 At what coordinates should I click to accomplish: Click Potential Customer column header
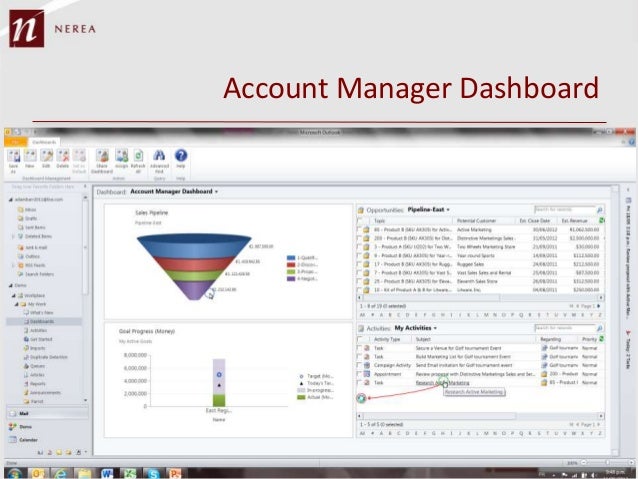click(476, 221)
